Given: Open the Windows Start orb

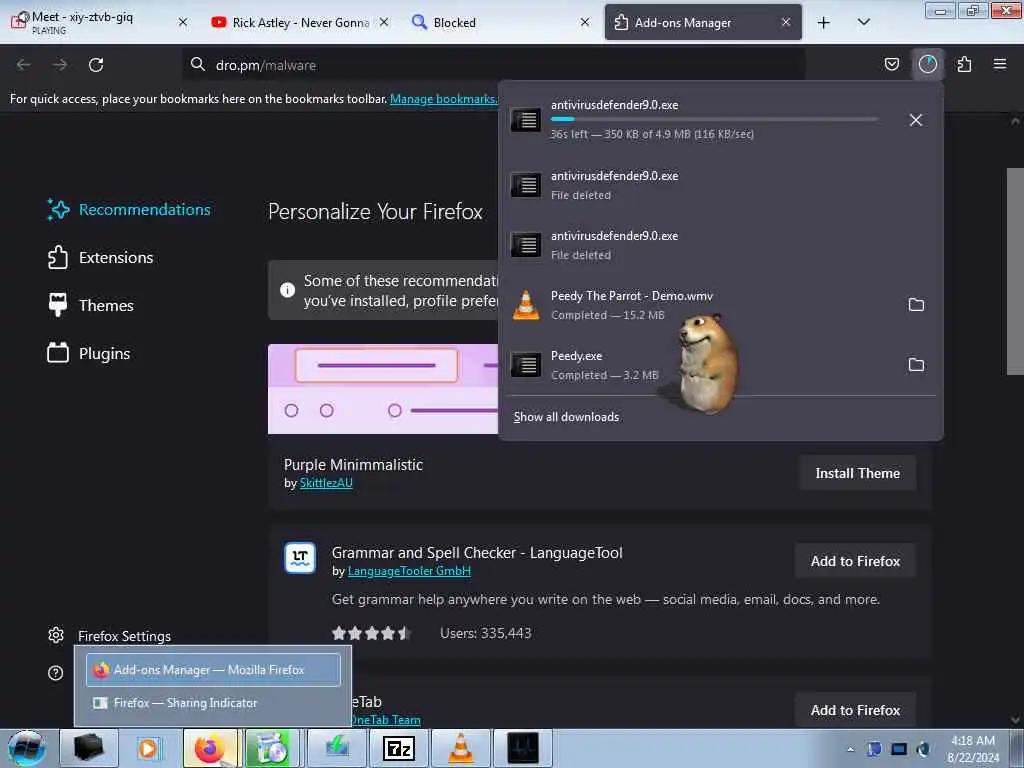Looking at the screenshot, I should (27, 748).
